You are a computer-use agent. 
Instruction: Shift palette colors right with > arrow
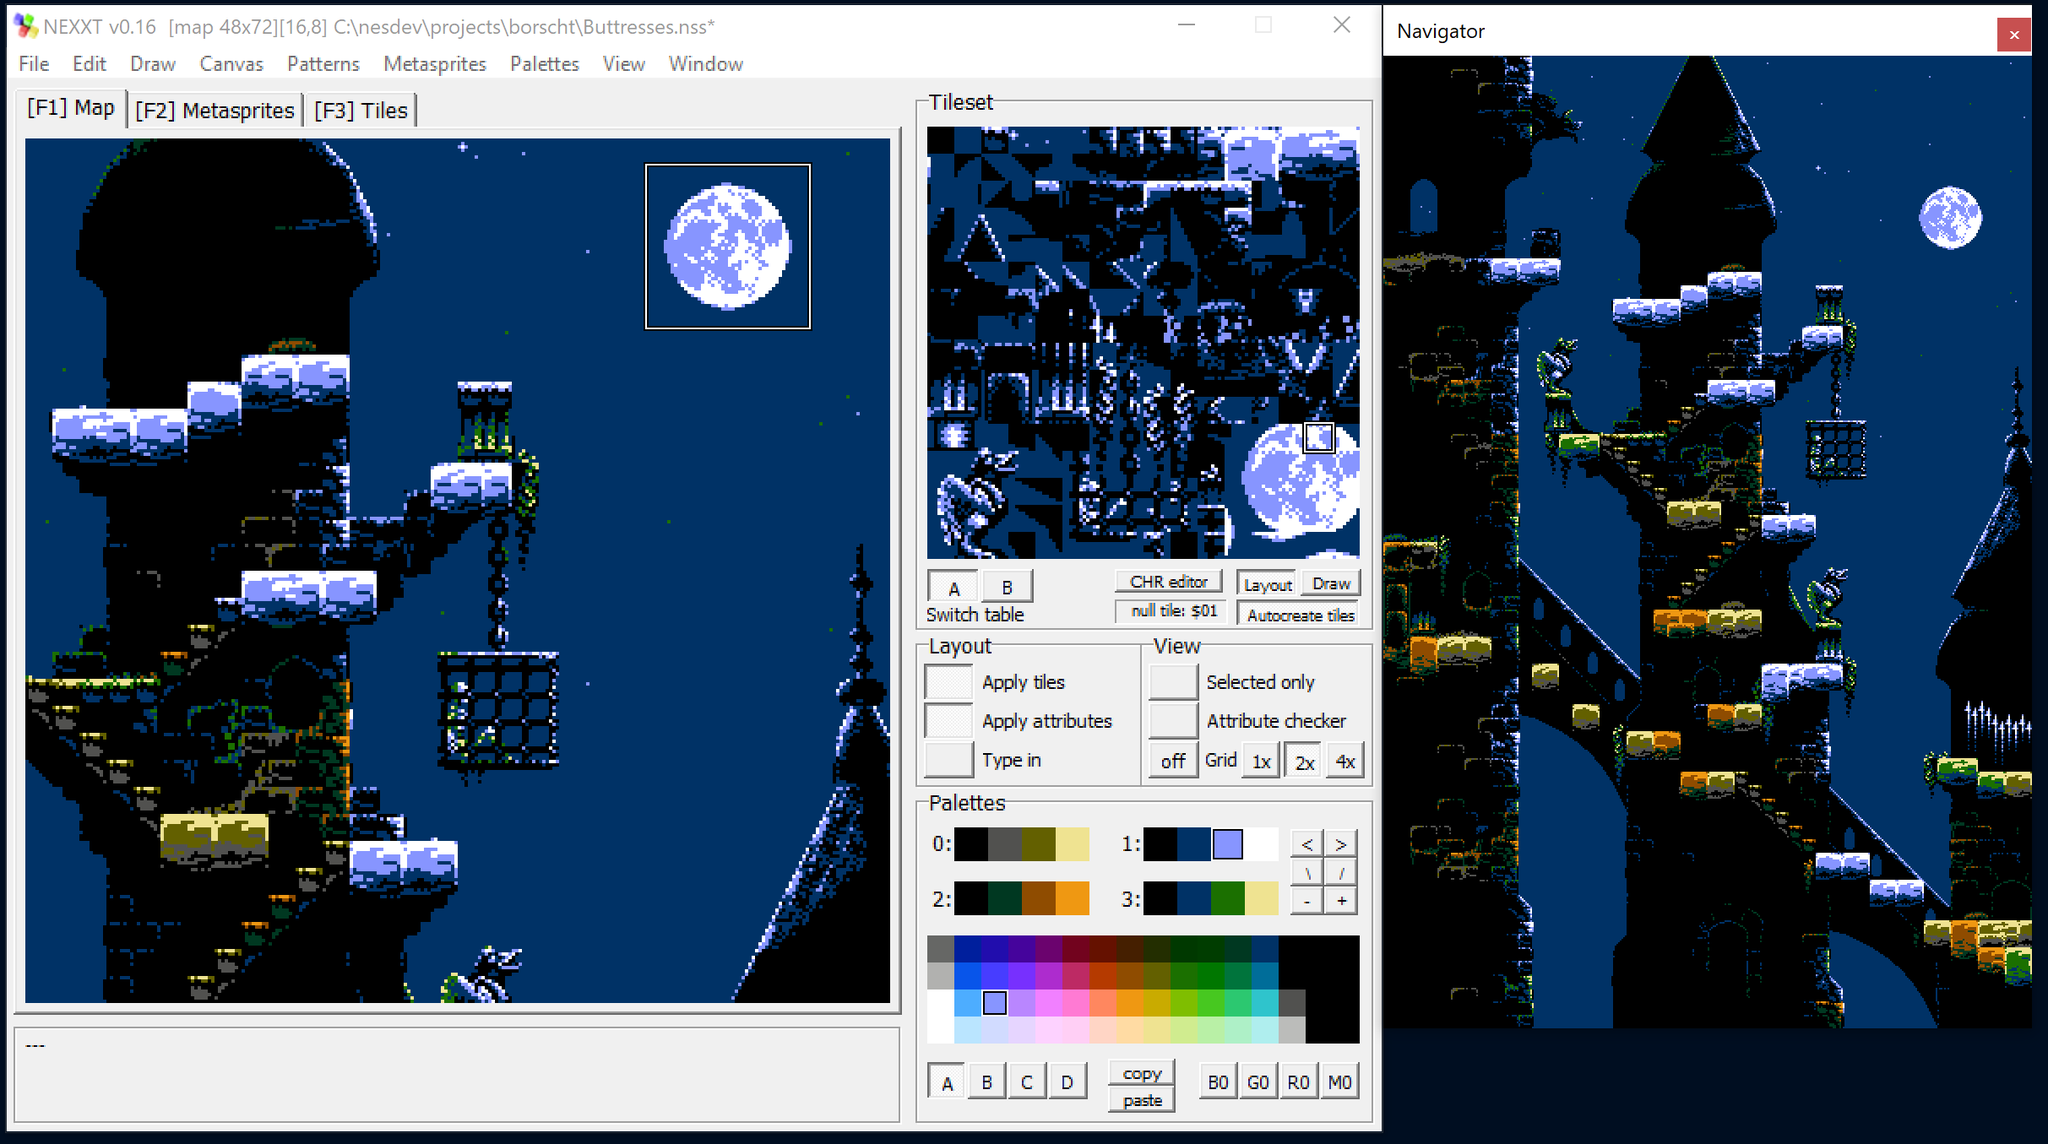point(1340,843)
